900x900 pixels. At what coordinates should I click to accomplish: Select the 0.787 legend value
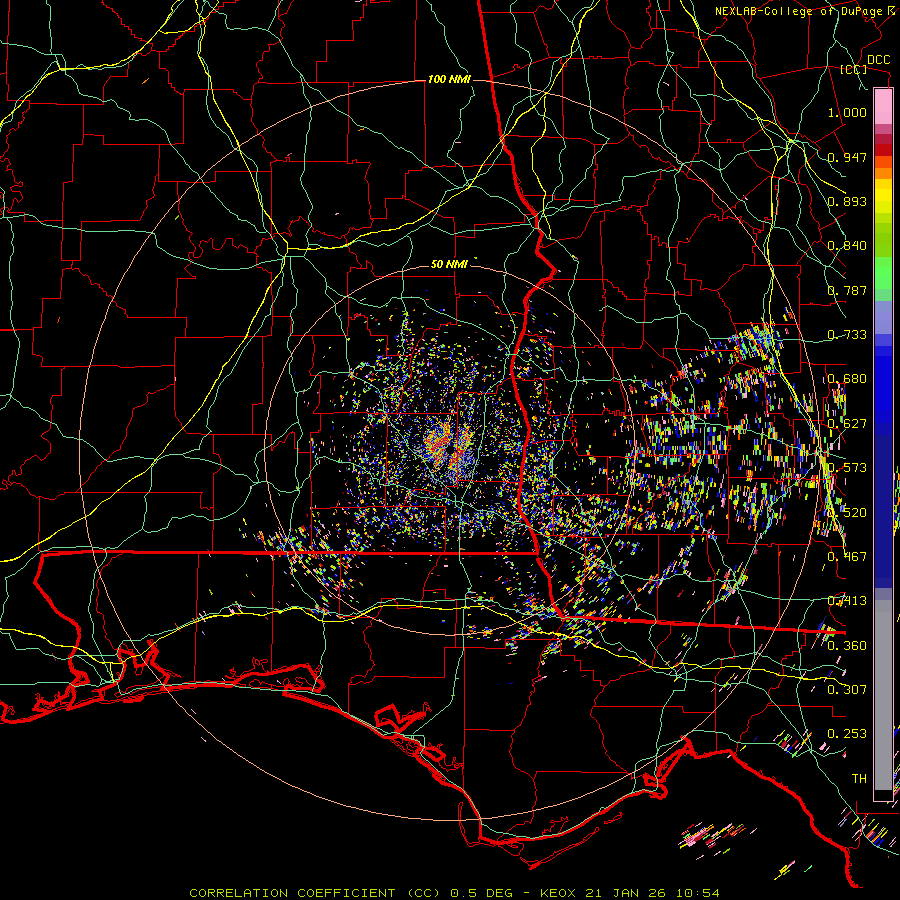847,290
